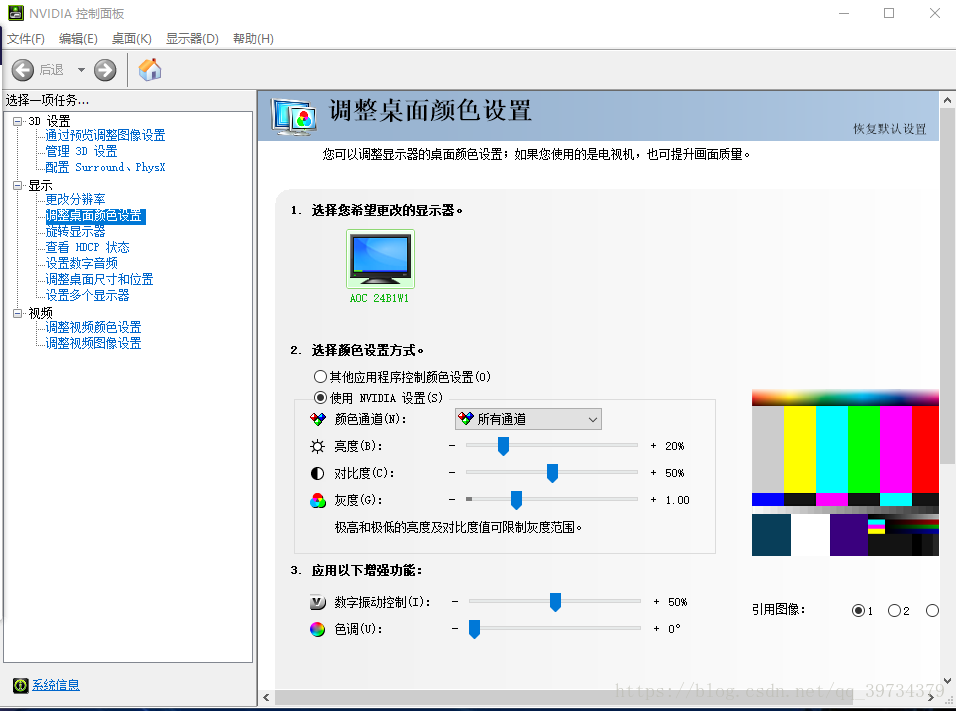Open 配置 Surround、PhysX
The width and height of the screenshot is (956, 711).
105,167
